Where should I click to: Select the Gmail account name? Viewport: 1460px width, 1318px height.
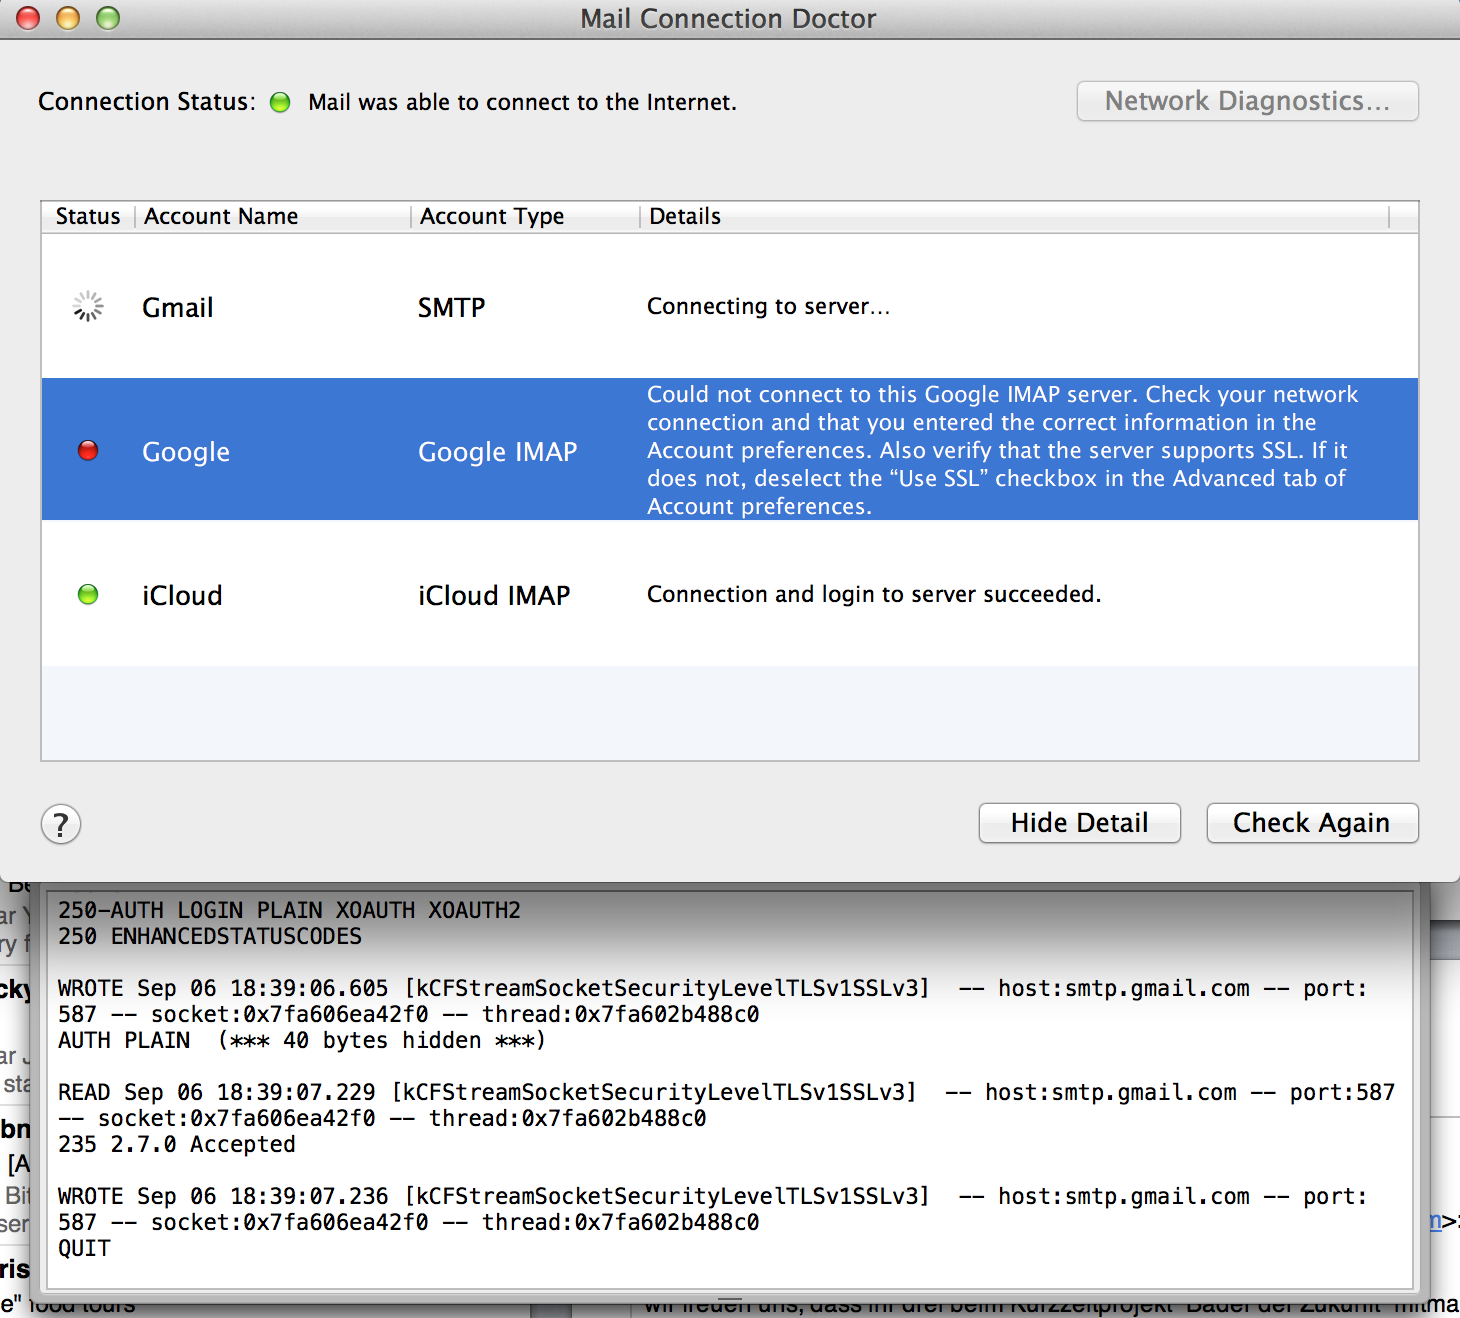(178, 307)
